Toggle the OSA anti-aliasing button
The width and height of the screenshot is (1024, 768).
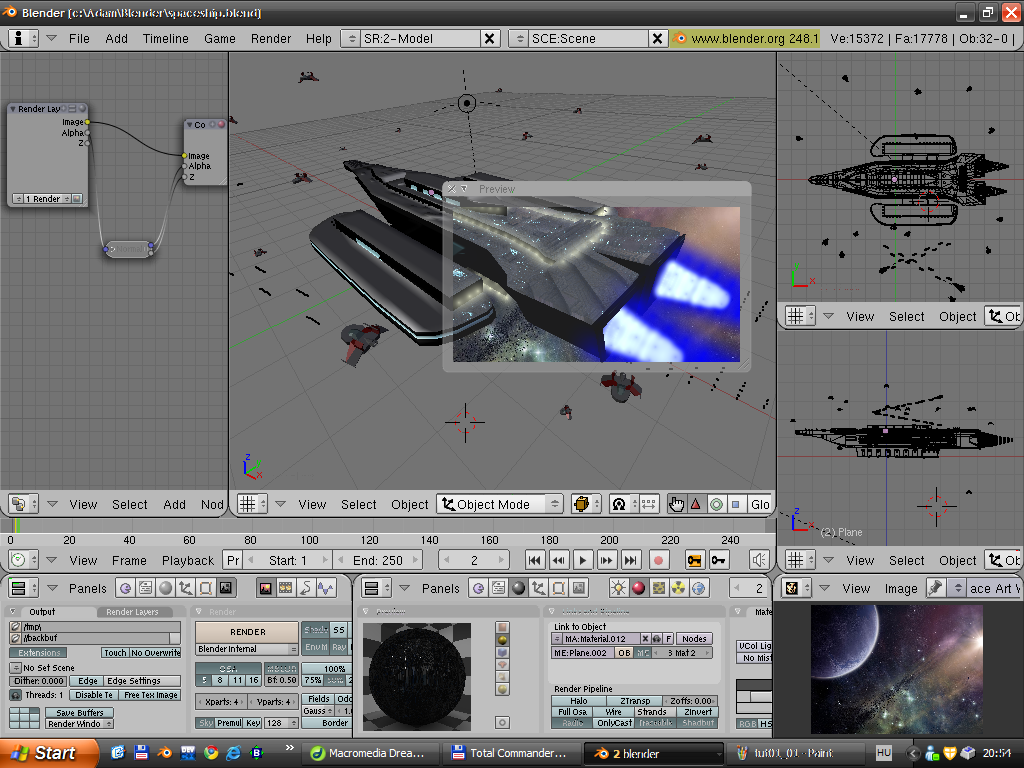(228, 668)
